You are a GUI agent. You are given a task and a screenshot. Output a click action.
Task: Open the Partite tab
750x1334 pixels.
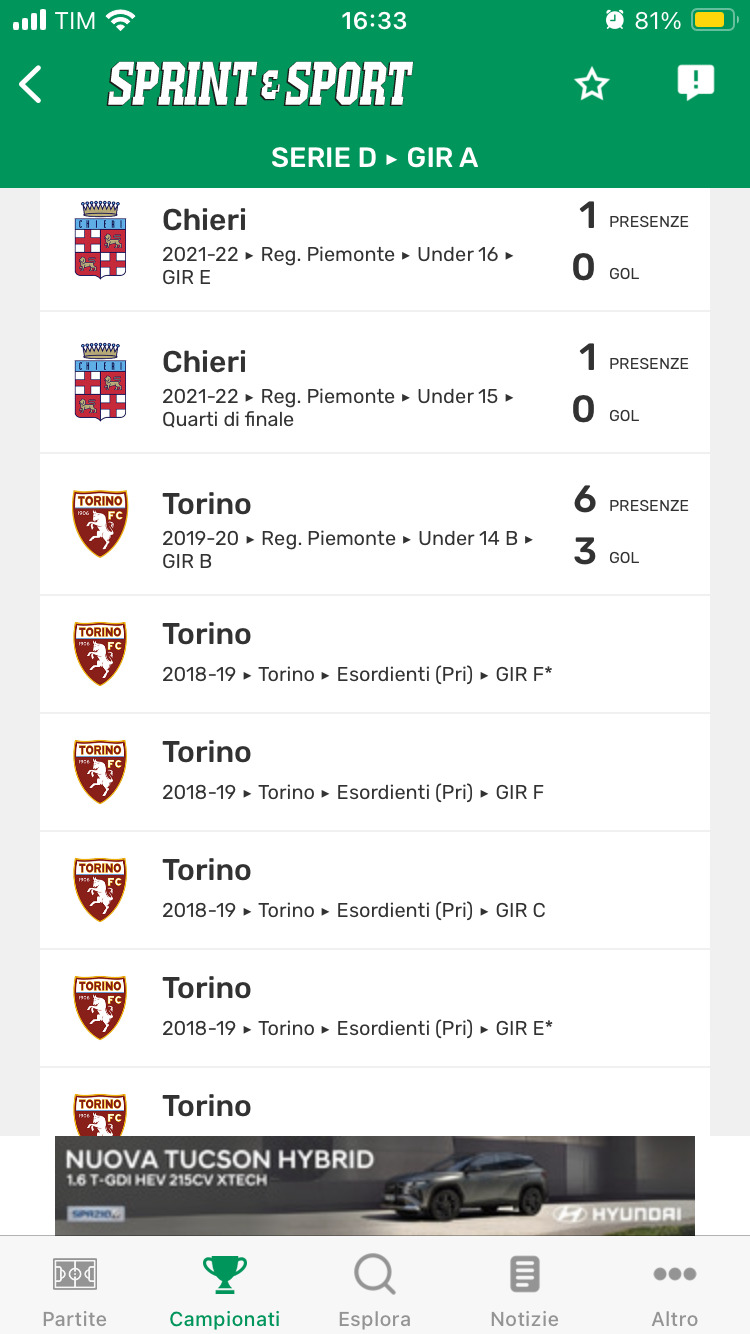(x=75, y=1290)
